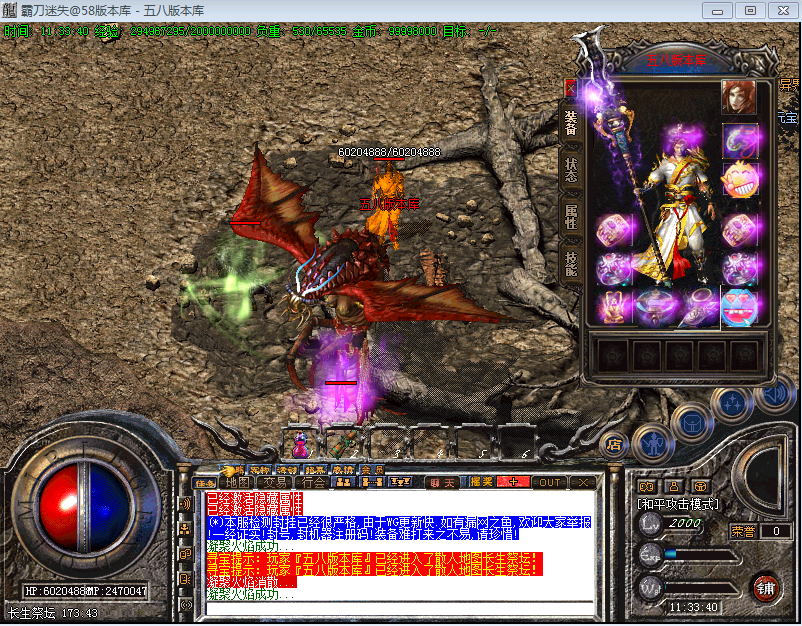Screen dimensions: 802x626
Task: Click the mask icon above attack mode
Action: point(647,486)
